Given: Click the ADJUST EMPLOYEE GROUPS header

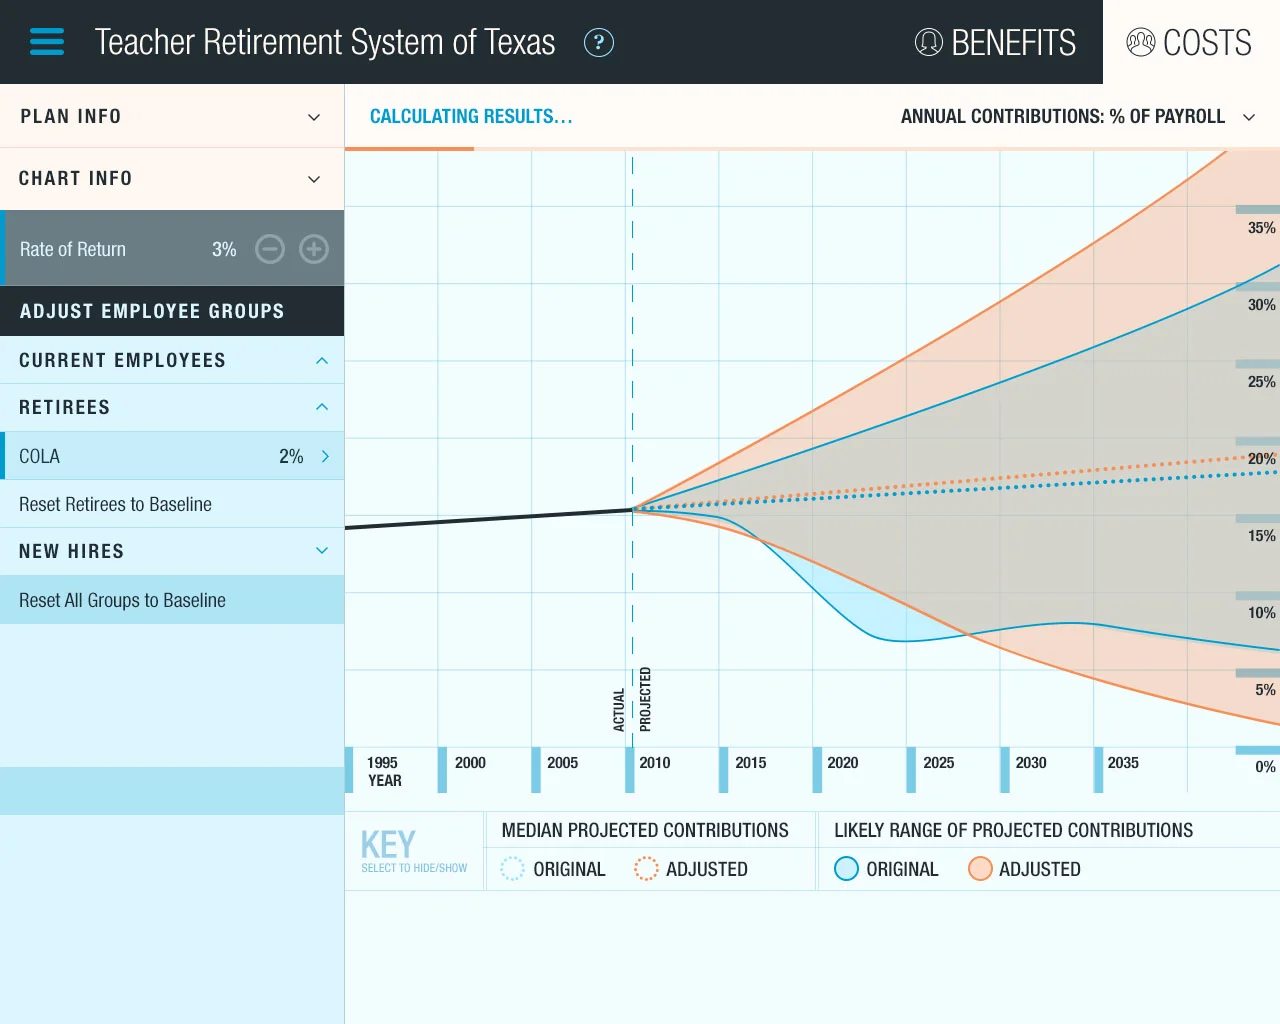Looking at the screenshot, I should [x=172, y=311].
